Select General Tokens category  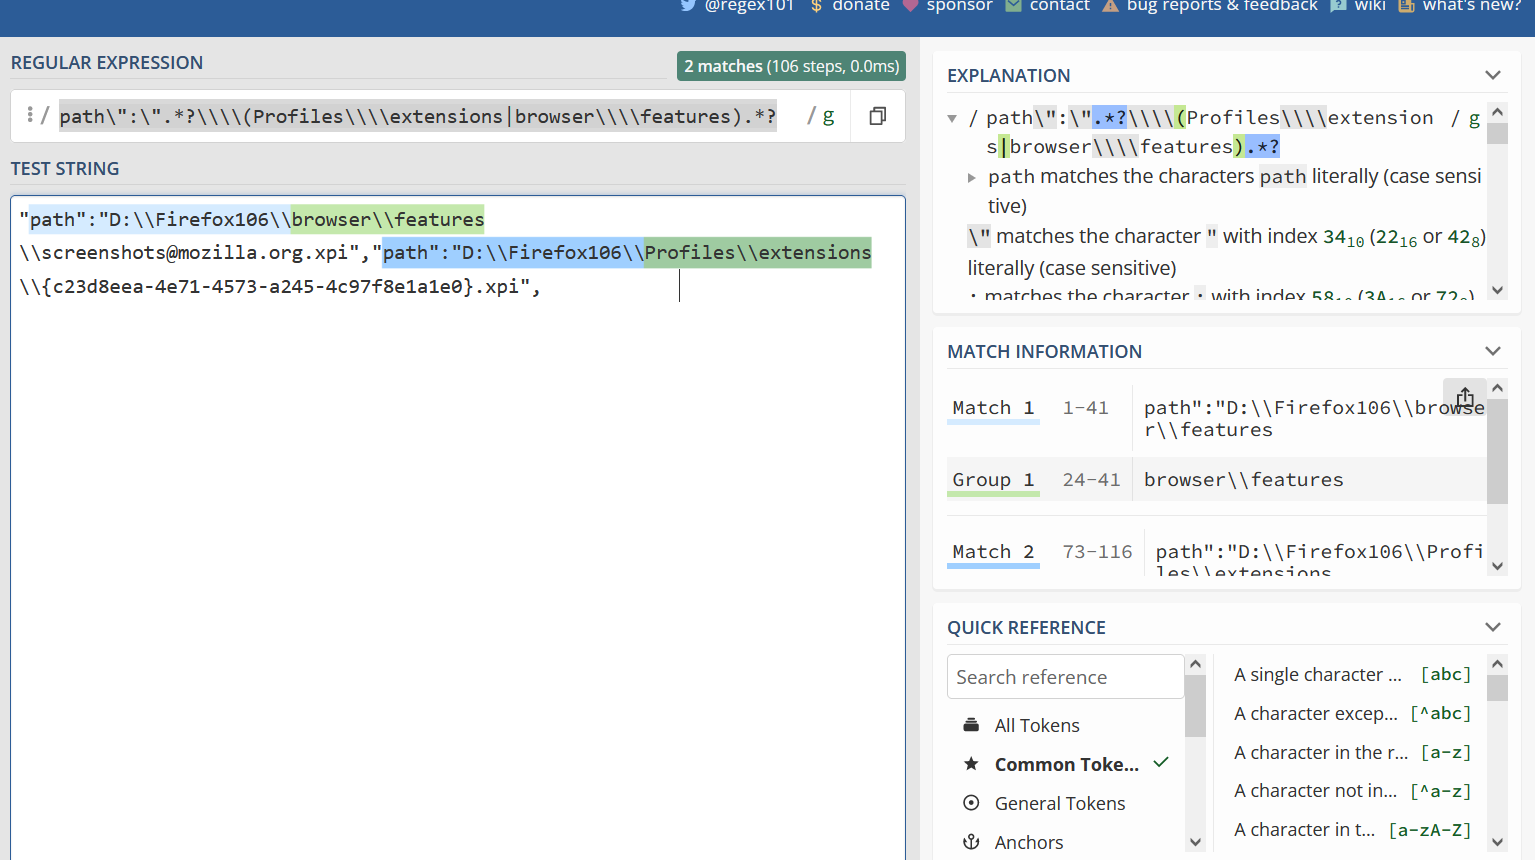[1059, 803]
